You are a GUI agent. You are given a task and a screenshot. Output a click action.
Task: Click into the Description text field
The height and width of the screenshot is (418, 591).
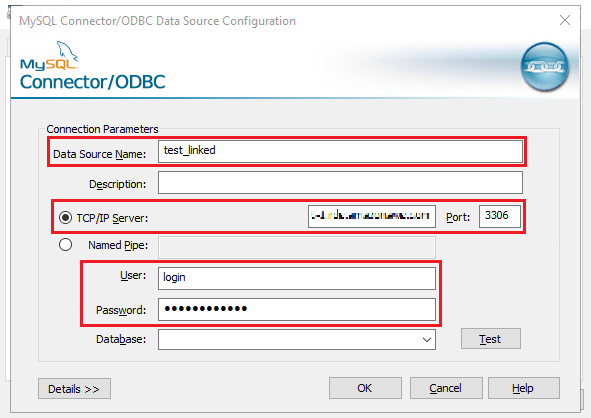(340, 182)
